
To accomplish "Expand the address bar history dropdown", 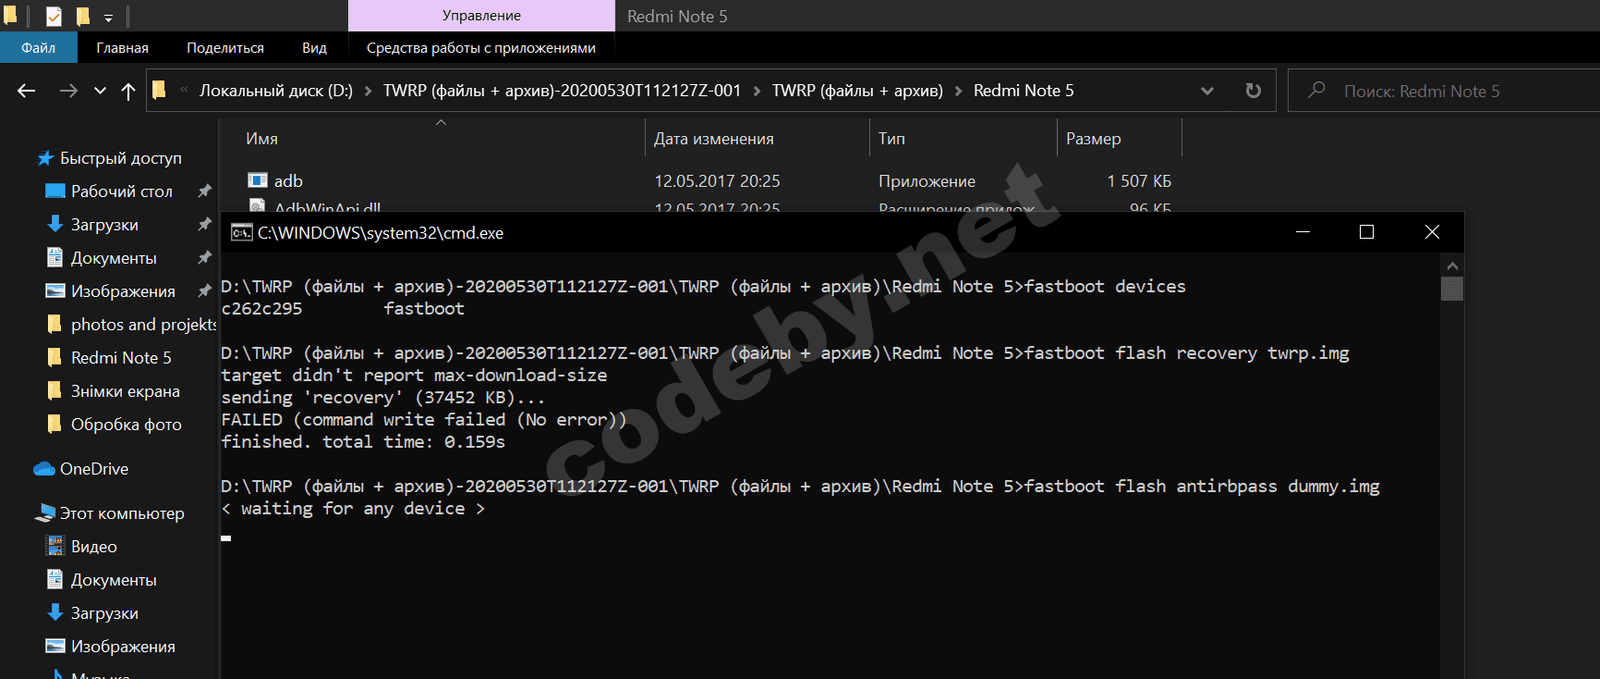I will 1207,91.
